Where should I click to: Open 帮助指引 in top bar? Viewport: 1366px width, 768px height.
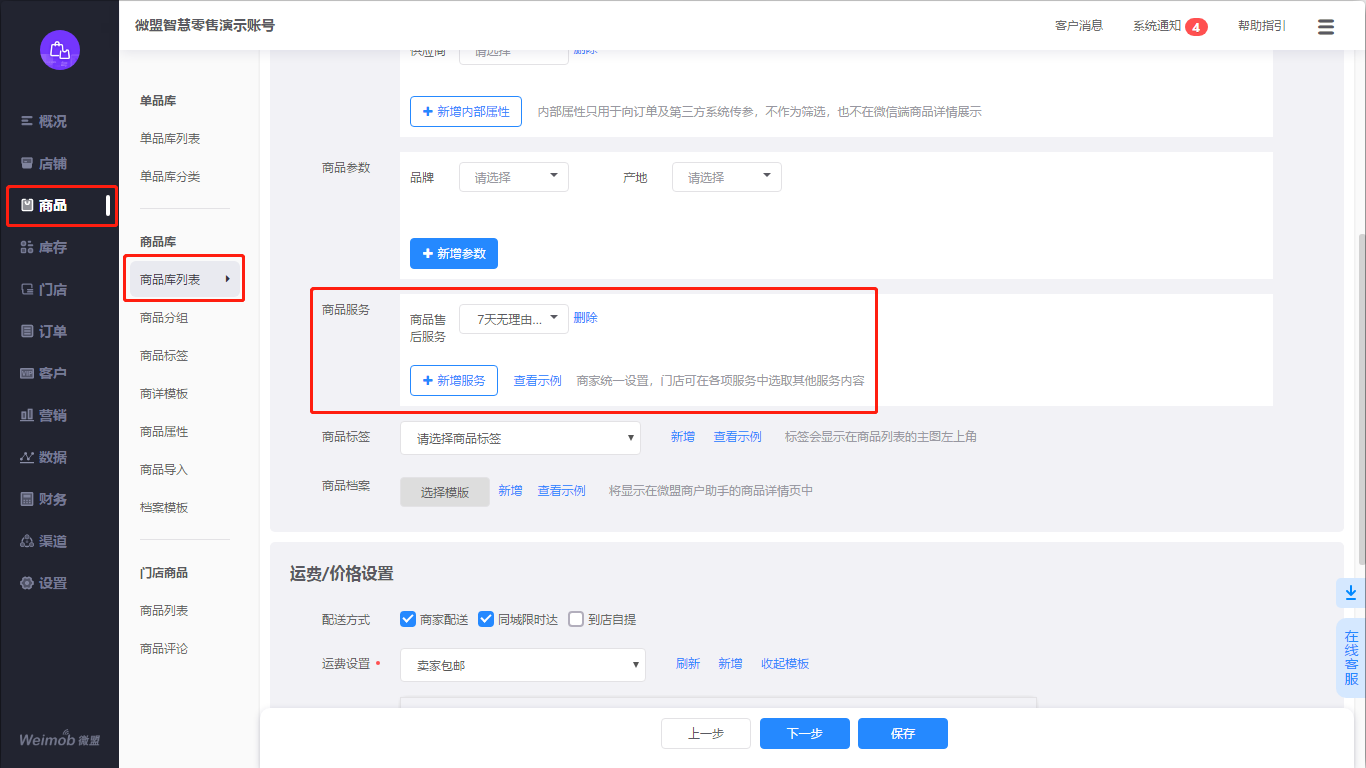coord(1262,26)
